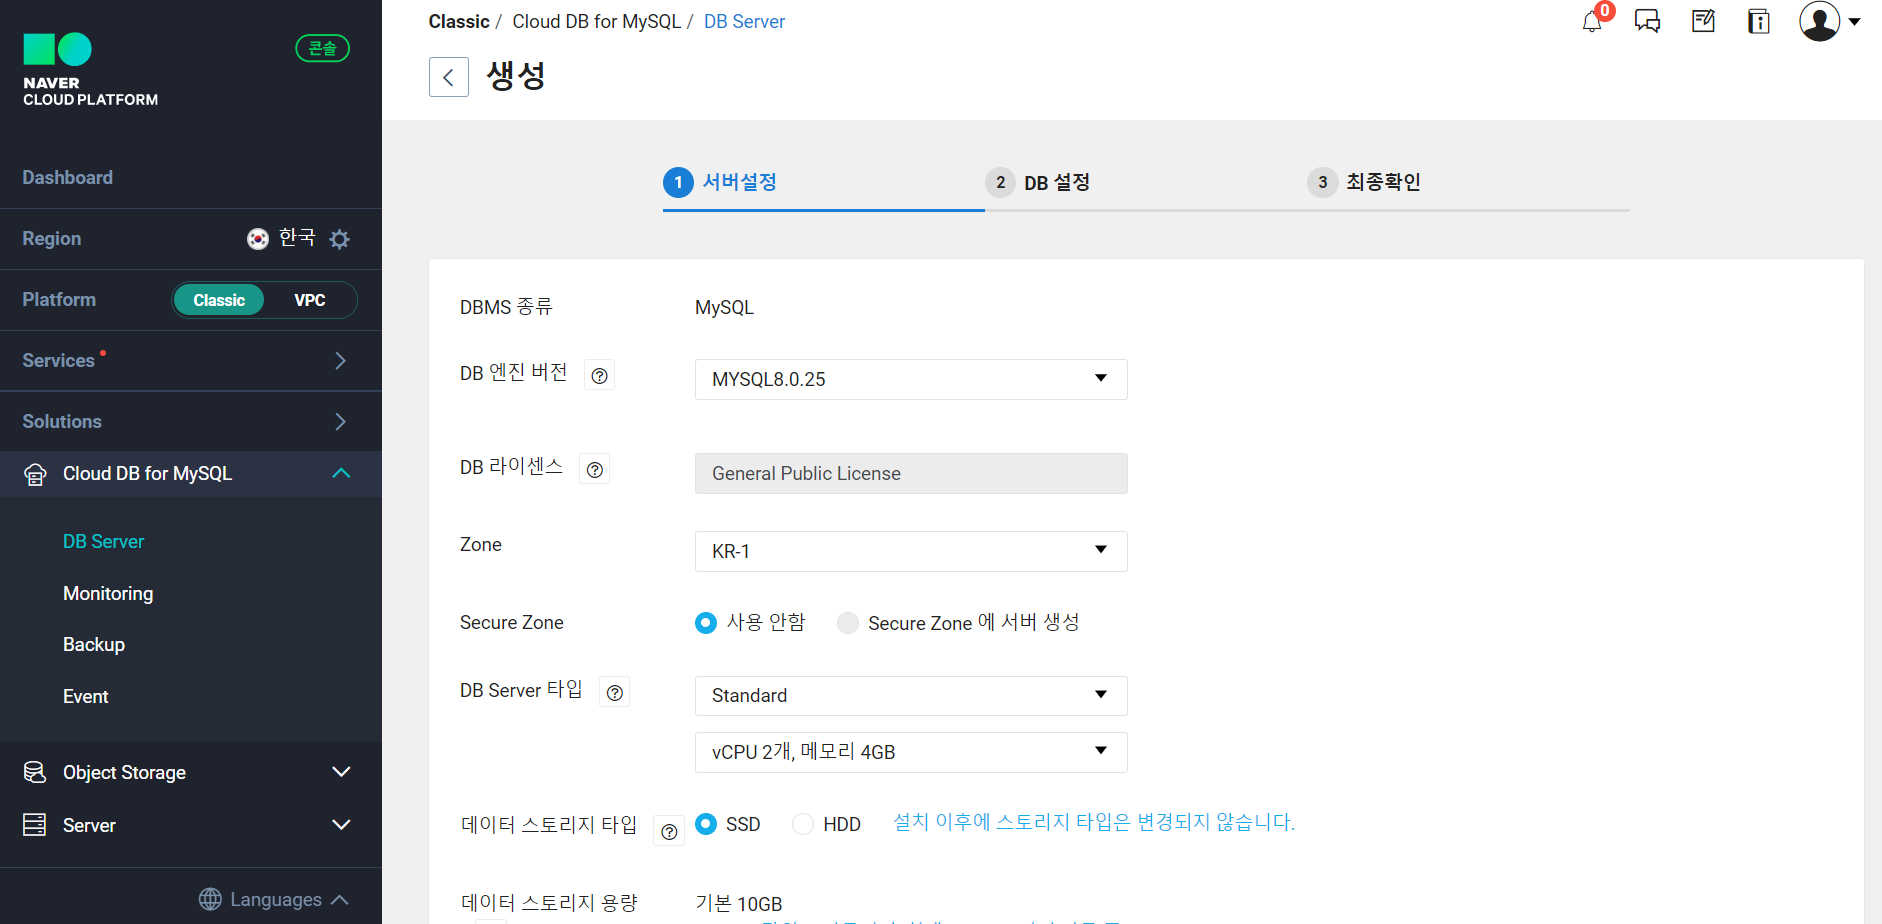Click Classic in the breadcrumb
Viewport: 1882px width, 924px height.
click(x=459, y=21)
